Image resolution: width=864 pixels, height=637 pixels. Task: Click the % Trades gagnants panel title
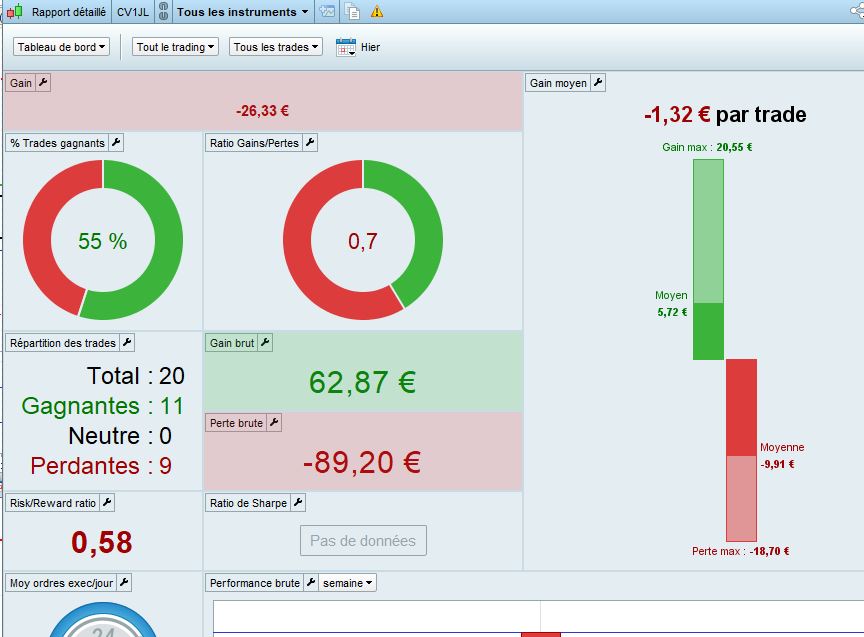pyautogui.click(x=57, y=143)
